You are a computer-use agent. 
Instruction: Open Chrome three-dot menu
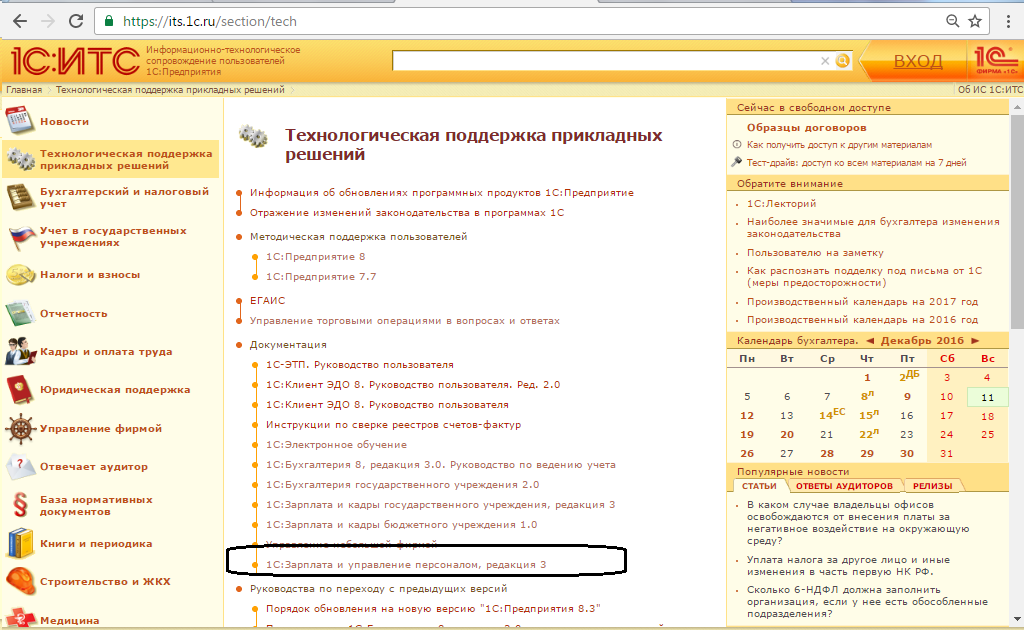(x=1009, y=22)
